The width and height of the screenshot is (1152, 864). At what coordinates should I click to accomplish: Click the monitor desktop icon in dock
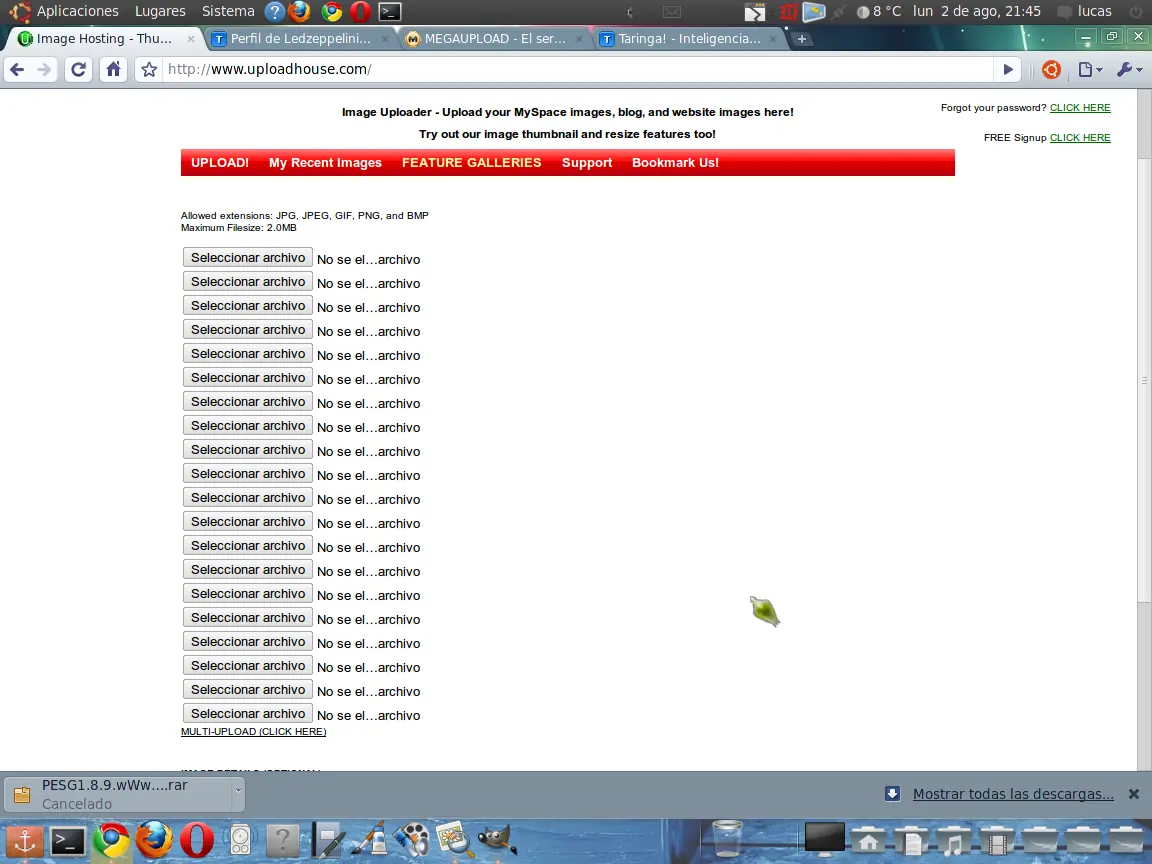click(824, 838)
